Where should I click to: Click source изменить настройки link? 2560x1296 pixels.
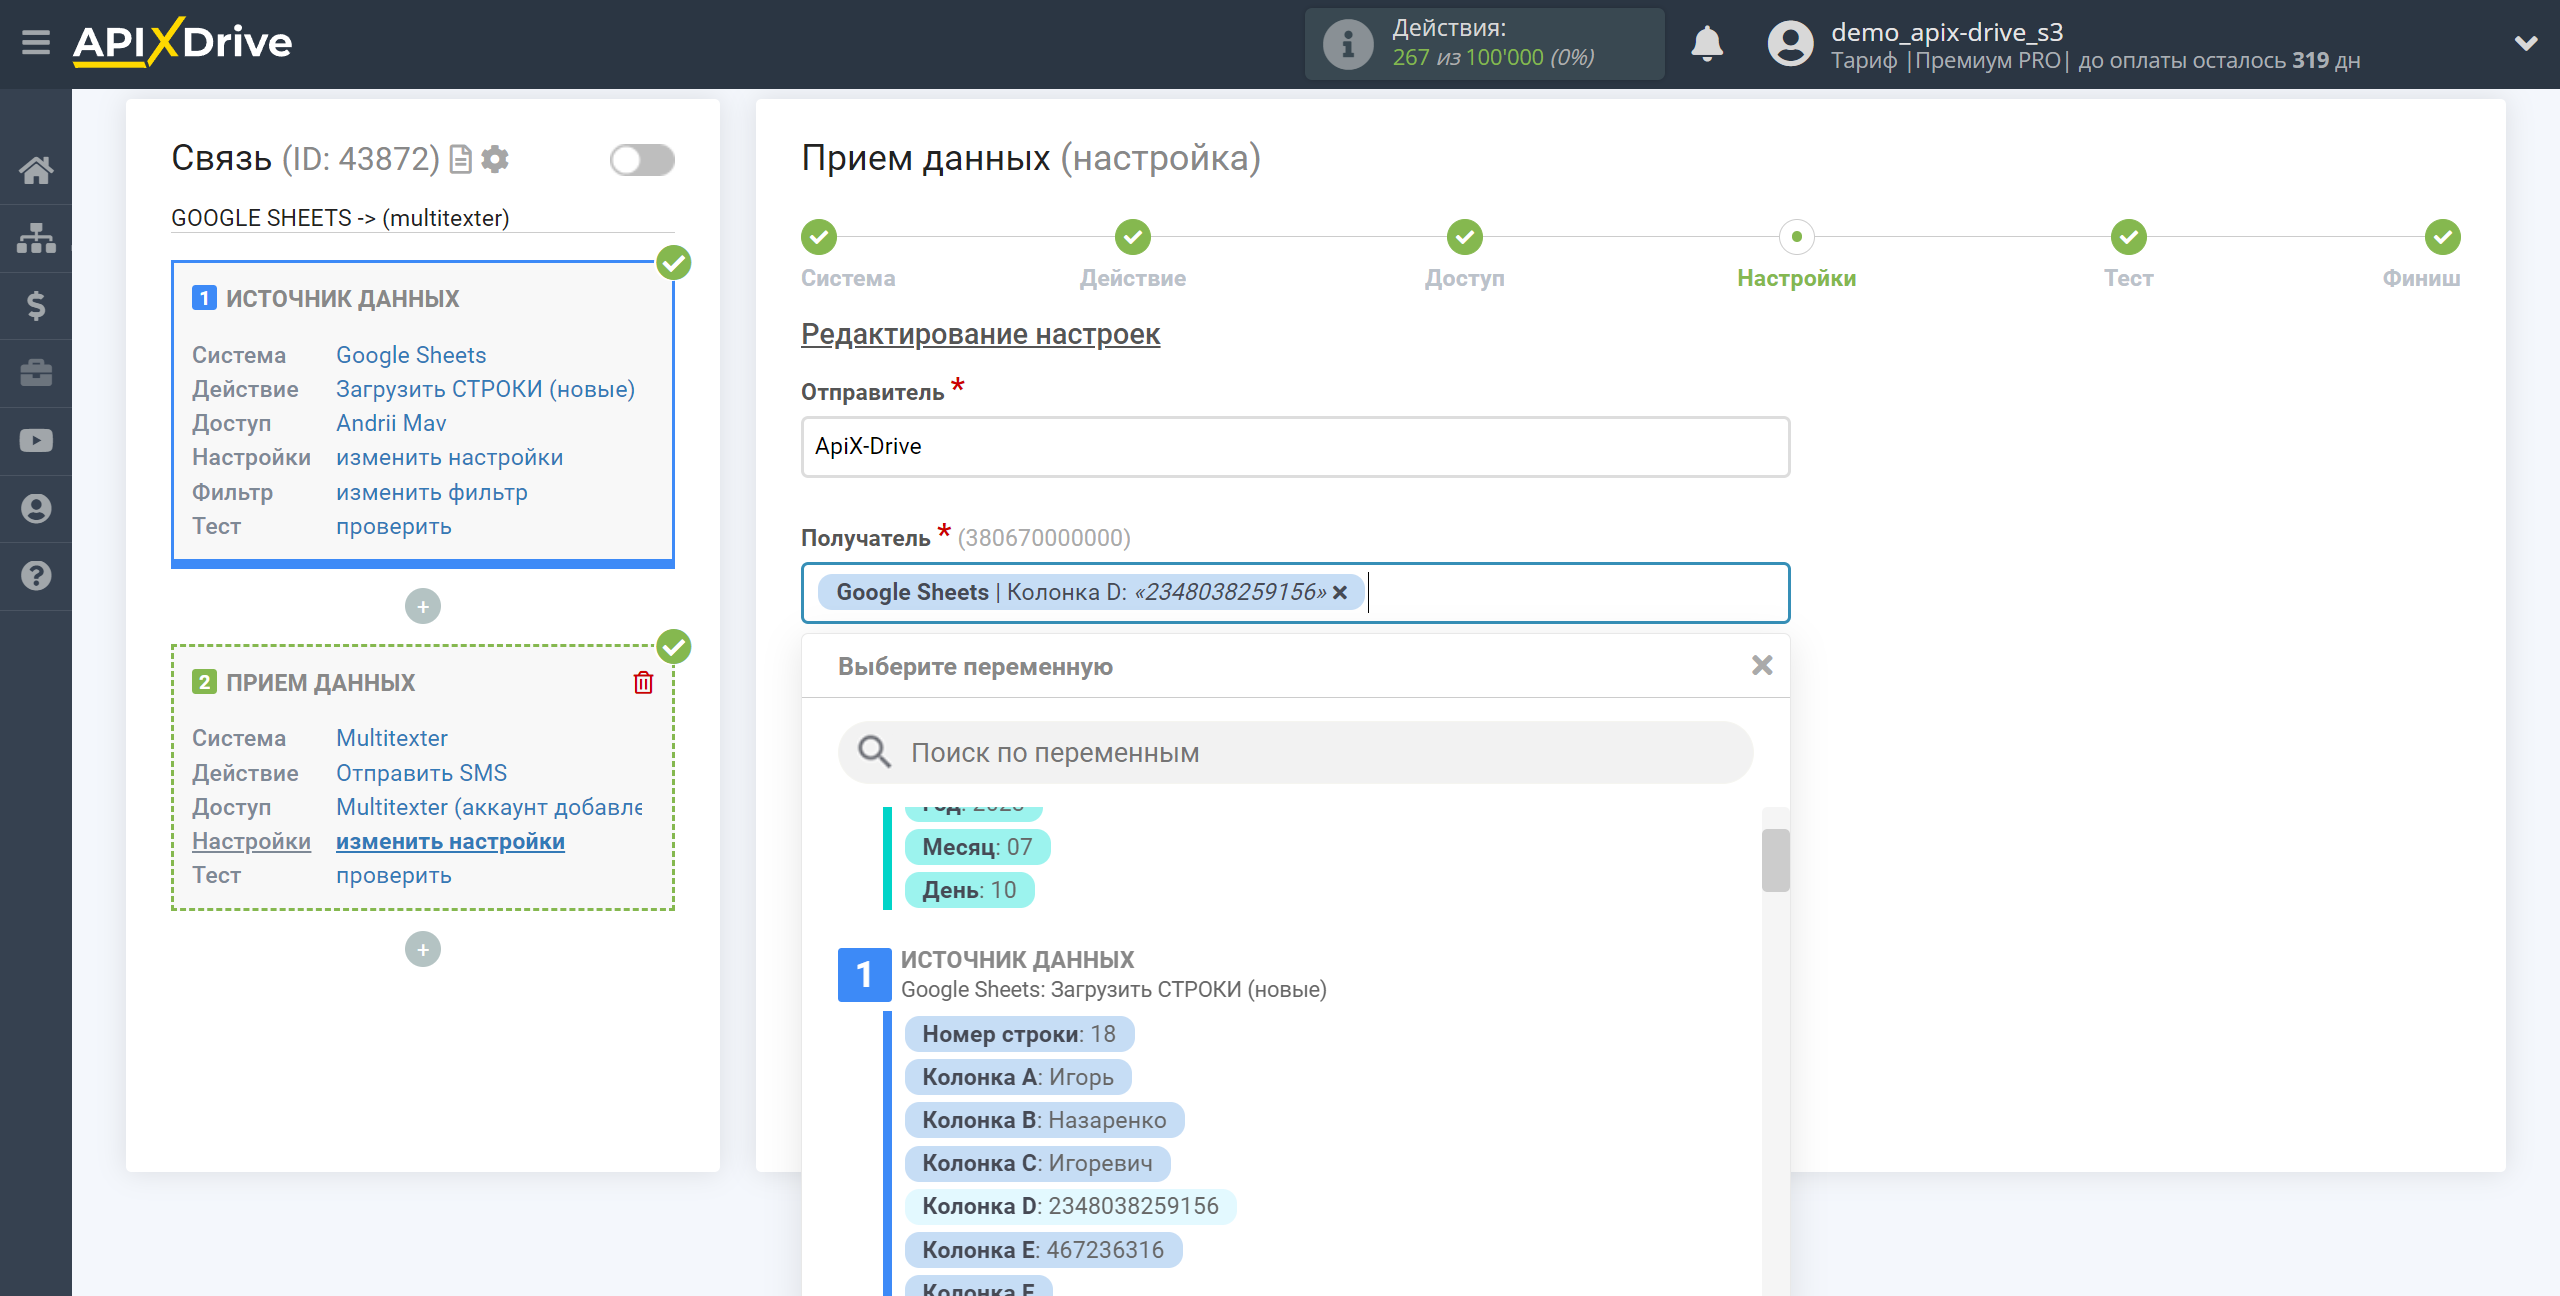[449, 457]
